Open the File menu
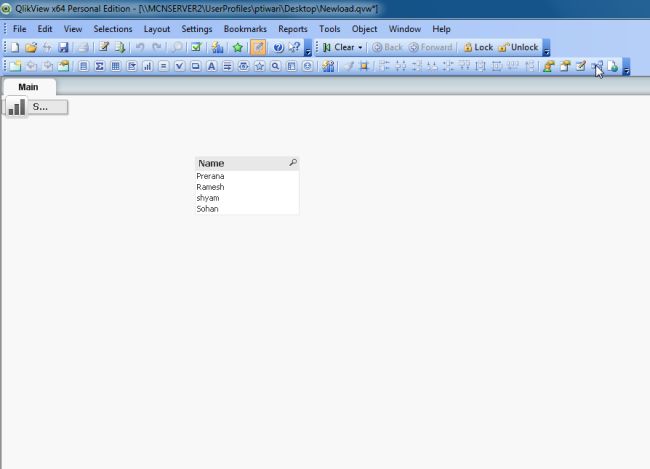This screenshot has width=650, height=469. click(19, 29)
